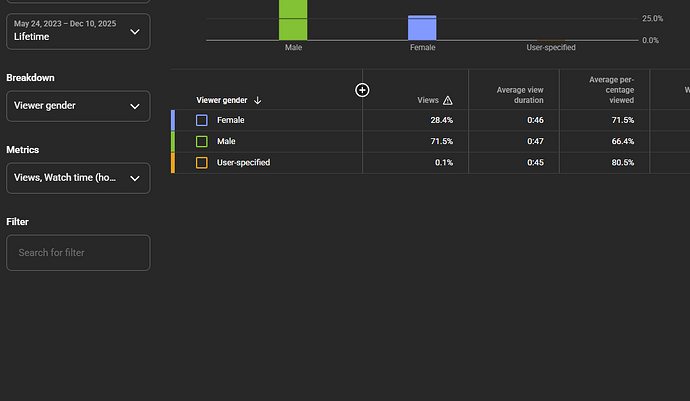The image size is (690, 401).
Task: Click the 28.4% views value for Female
Action: pos(441,120)
